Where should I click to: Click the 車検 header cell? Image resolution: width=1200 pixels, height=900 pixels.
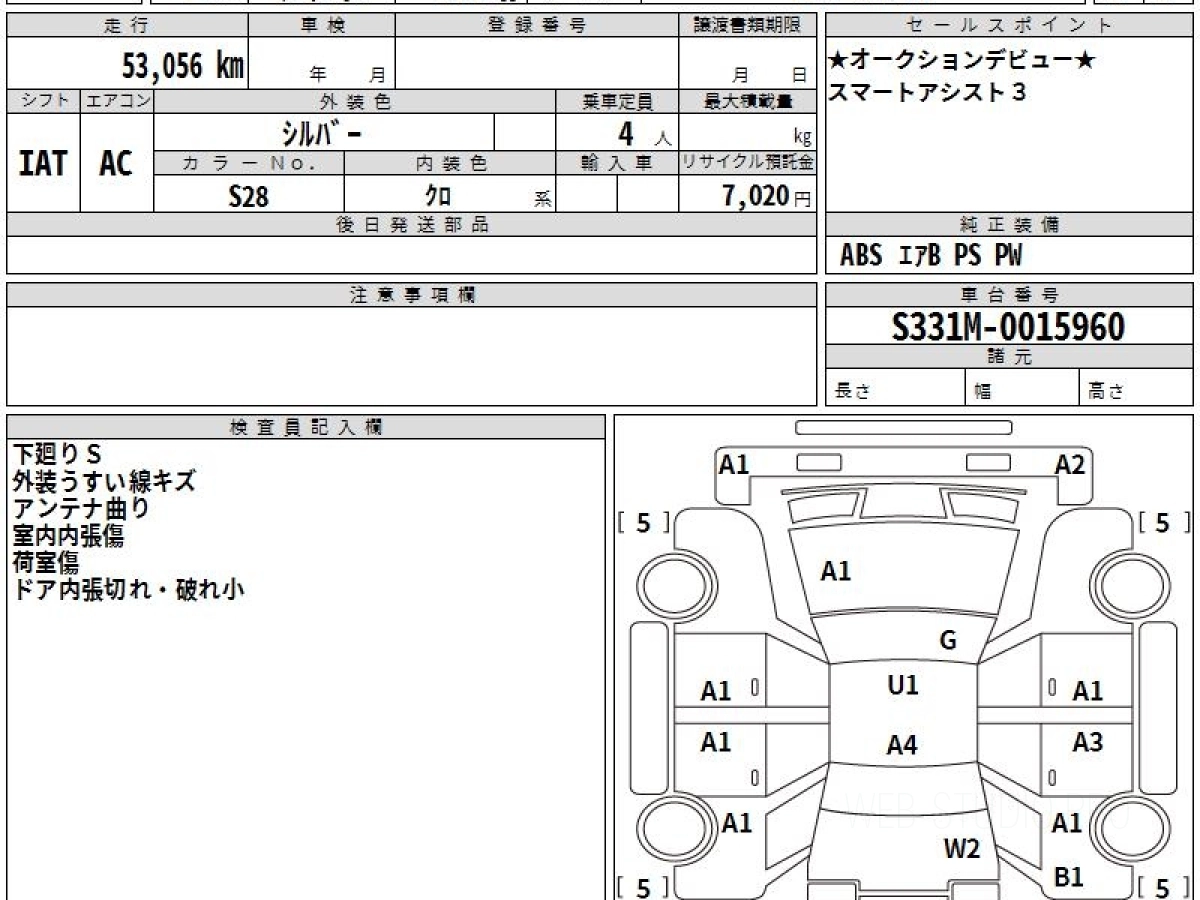[x=322, y=26]
